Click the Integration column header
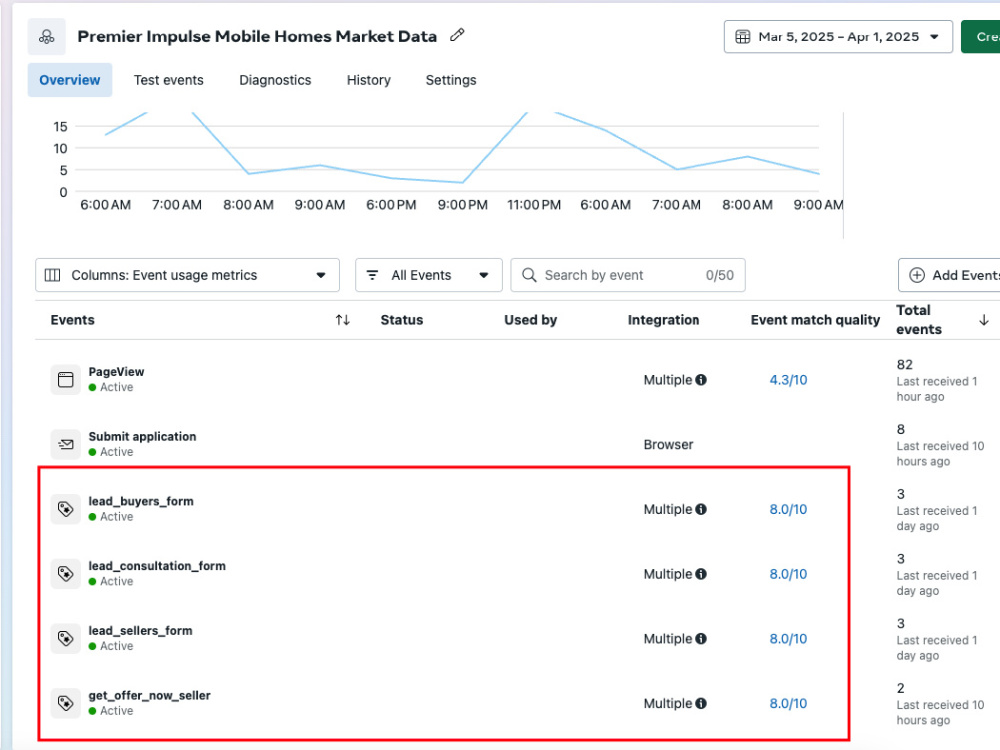 [x=663, y=320]
